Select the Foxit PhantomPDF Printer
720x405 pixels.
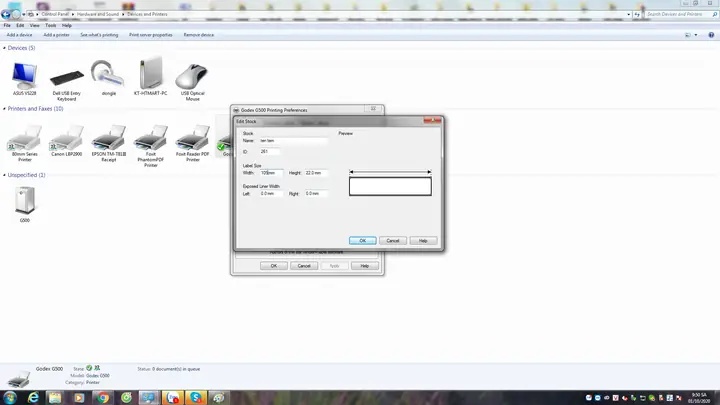tap(151, 146)
